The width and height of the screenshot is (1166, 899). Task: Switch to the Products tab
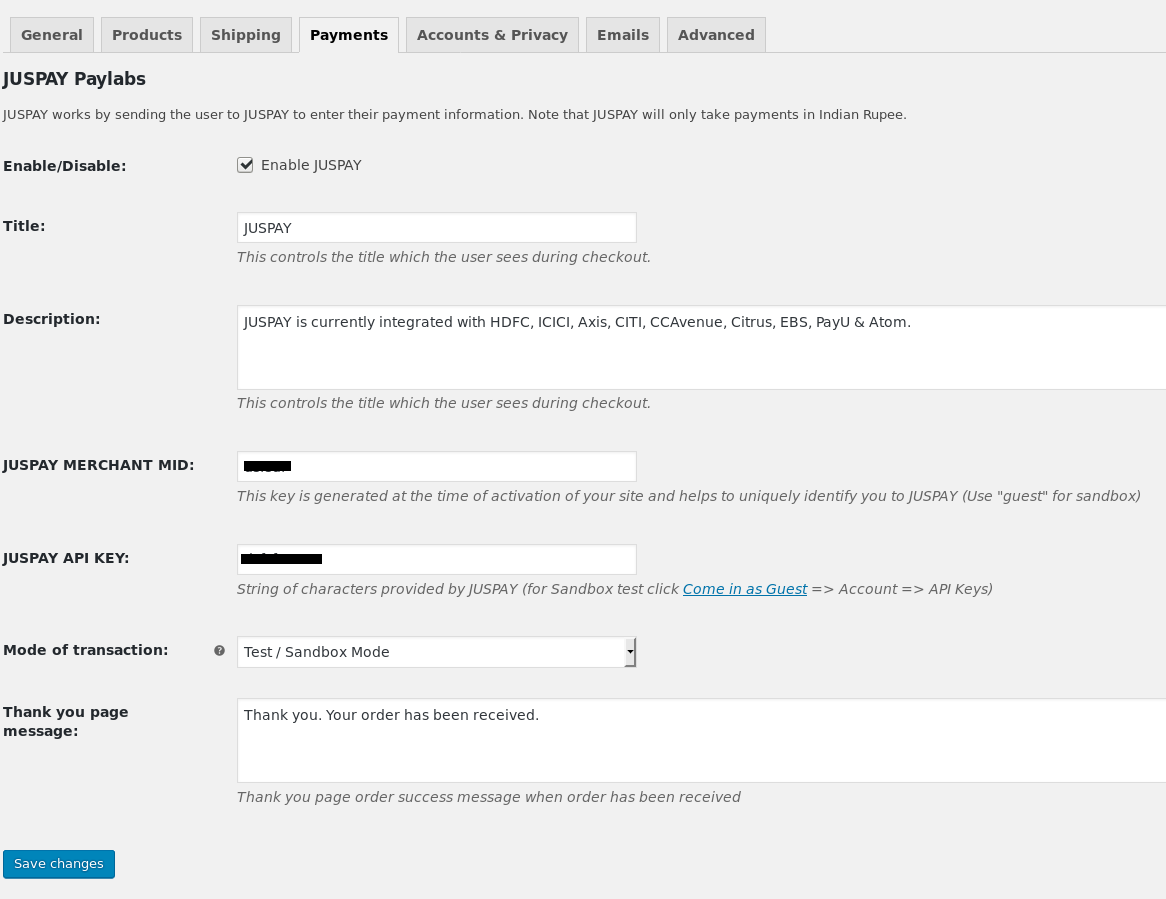coord(146,35)
